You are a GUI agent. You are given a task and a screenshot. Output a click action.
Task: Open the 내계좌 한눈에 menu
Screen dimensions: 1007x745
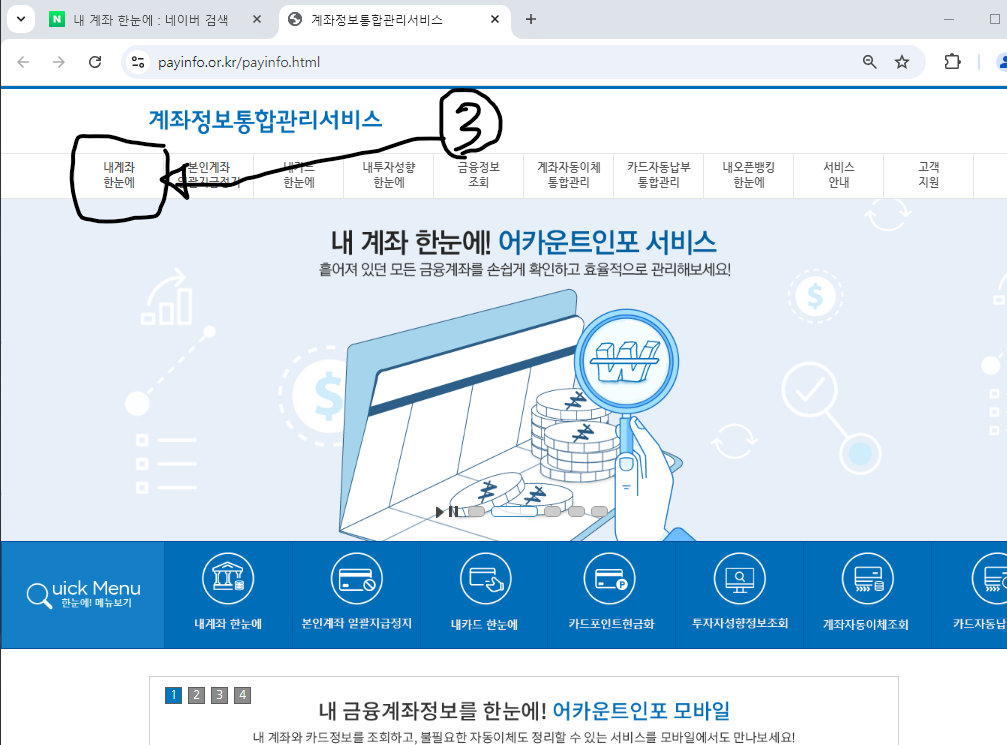point(119,175)
